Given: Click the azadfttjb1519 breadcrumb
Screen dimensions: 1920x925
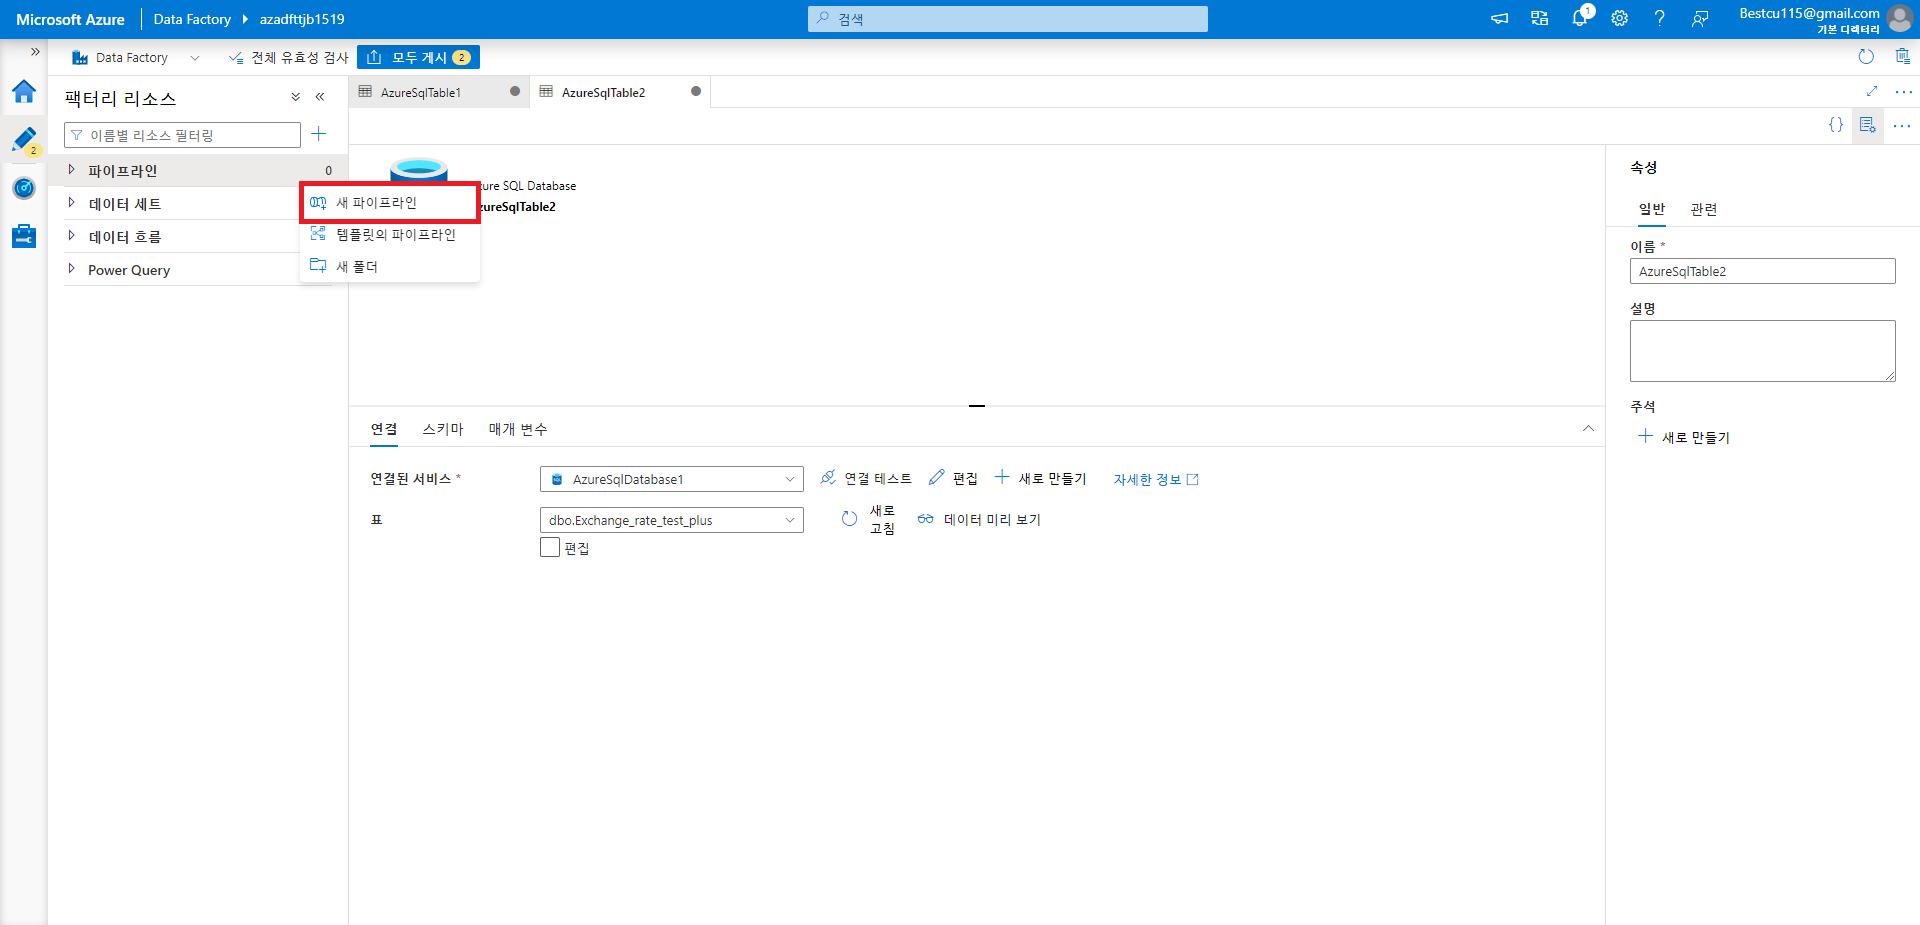Looking at the screenshot, I should click(302, 19).
